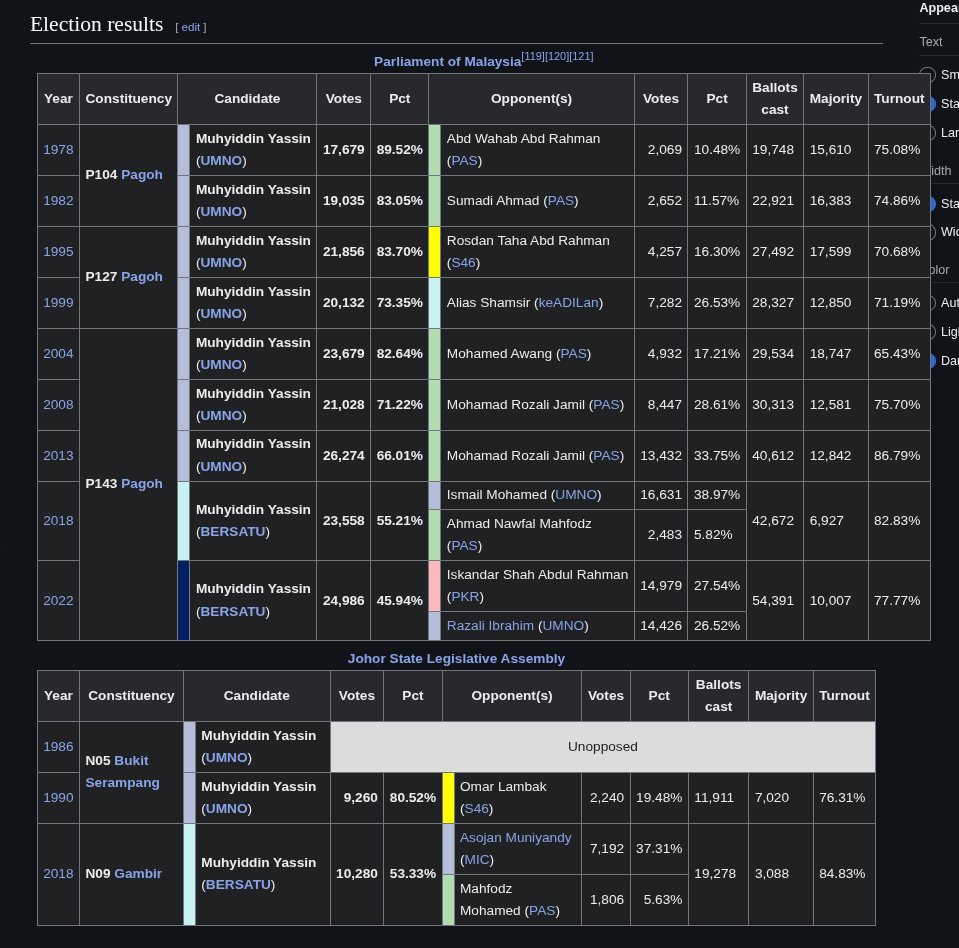Click the edit link beside Election results
This screenshot has height=948, width=959.
[x=190, y=28]
